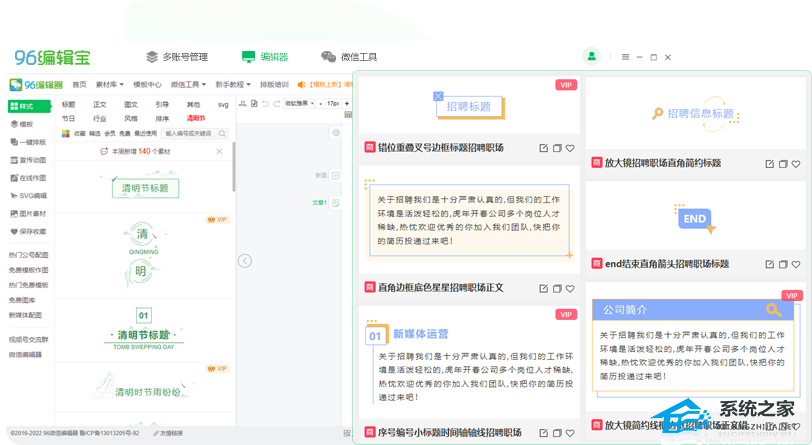812x445 pixels.
Task: Expand the 素材库 dropdown menu
Action: point(109,84)
